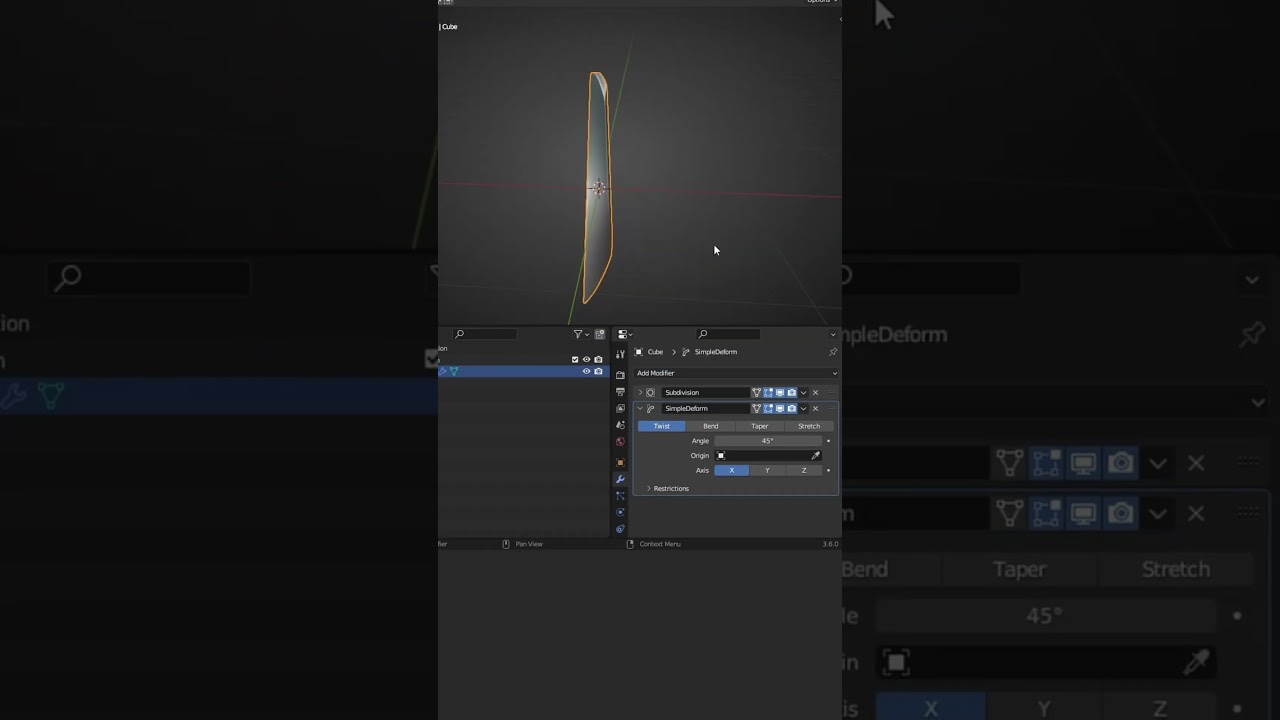Open the Particles properties tab
Screen dimensions: 1280x720
[x=620, y=495]
